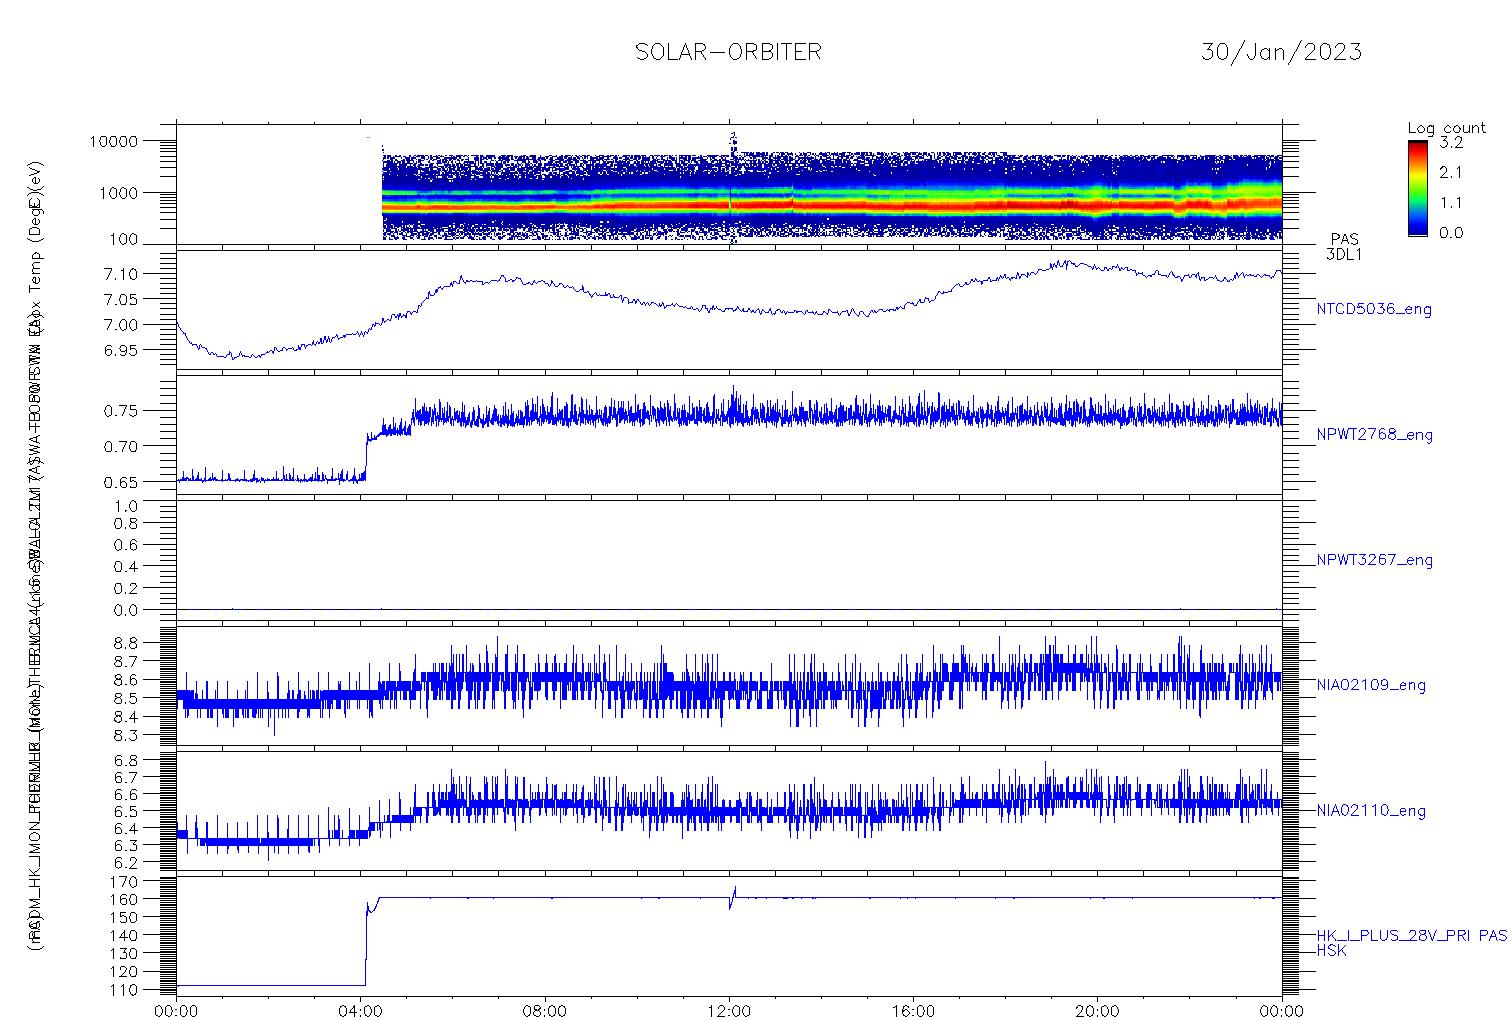Click the Log count colorbar gradient
1512x1020 pixels.
click(x=1417, y=188)
